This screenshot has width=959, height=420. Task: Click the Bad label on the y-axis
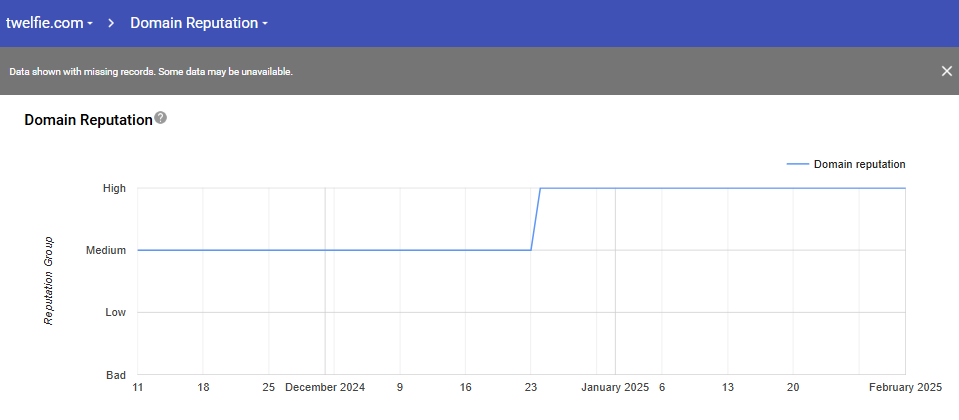[115, 375]
